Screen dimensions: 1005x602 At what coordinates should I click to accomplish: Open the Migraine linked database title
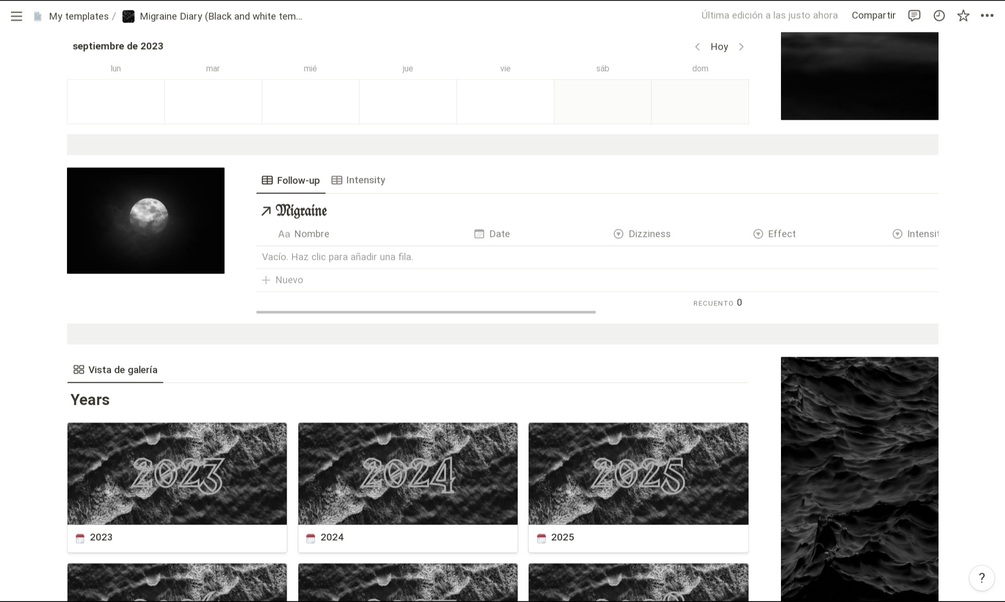(301, 210)
